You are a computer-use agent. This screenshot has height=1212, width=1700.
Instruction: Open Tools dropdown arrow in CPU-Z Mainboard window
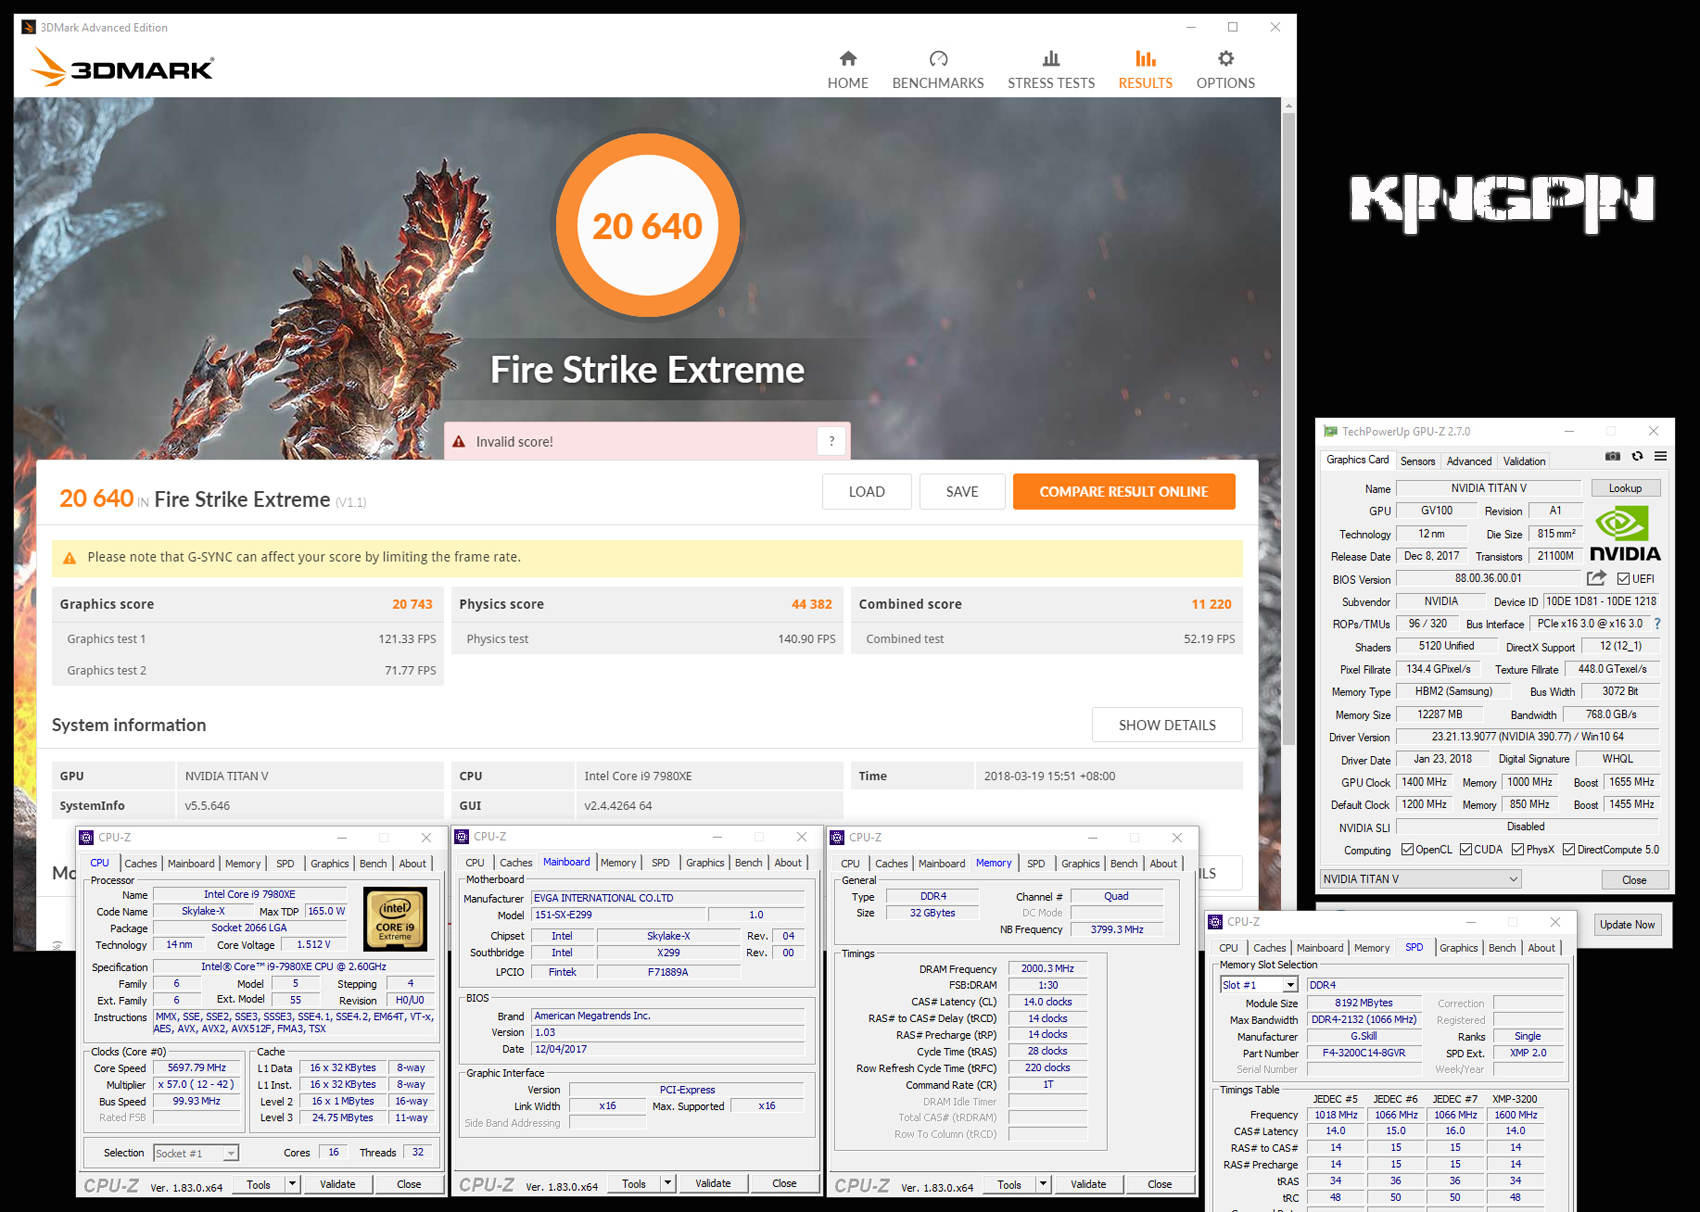667,1183
